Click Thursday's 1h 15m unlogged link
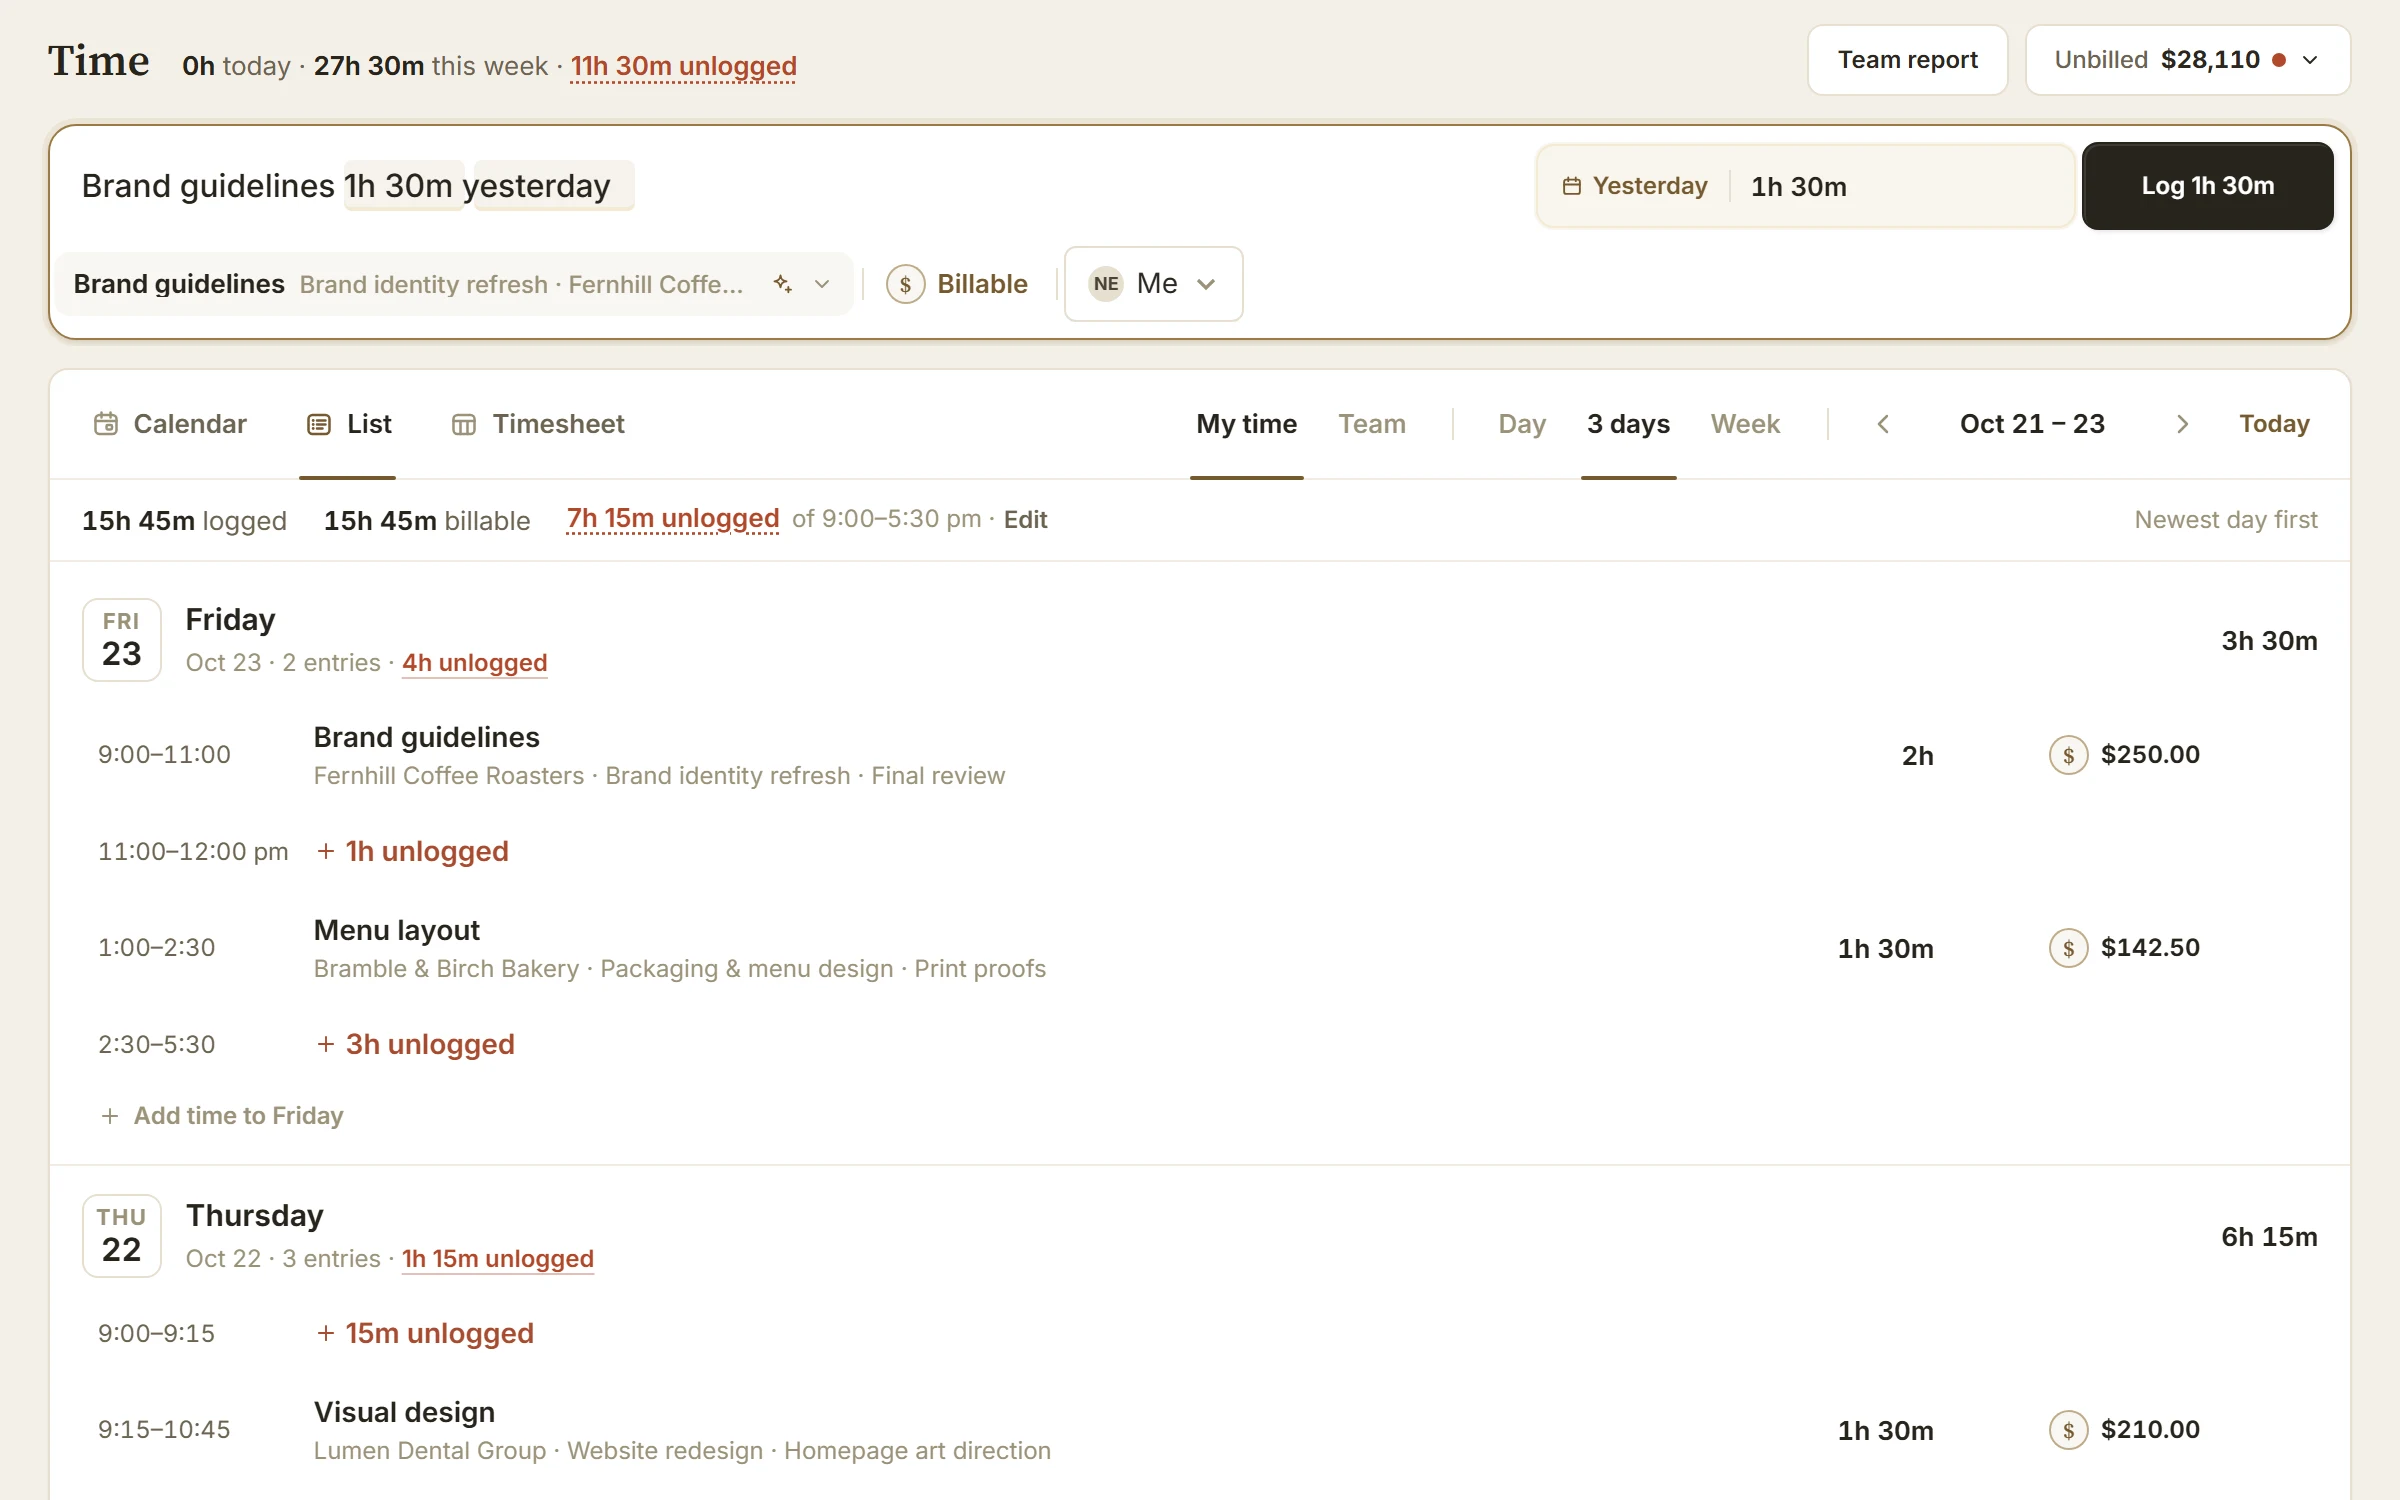 pos(497,1259)
